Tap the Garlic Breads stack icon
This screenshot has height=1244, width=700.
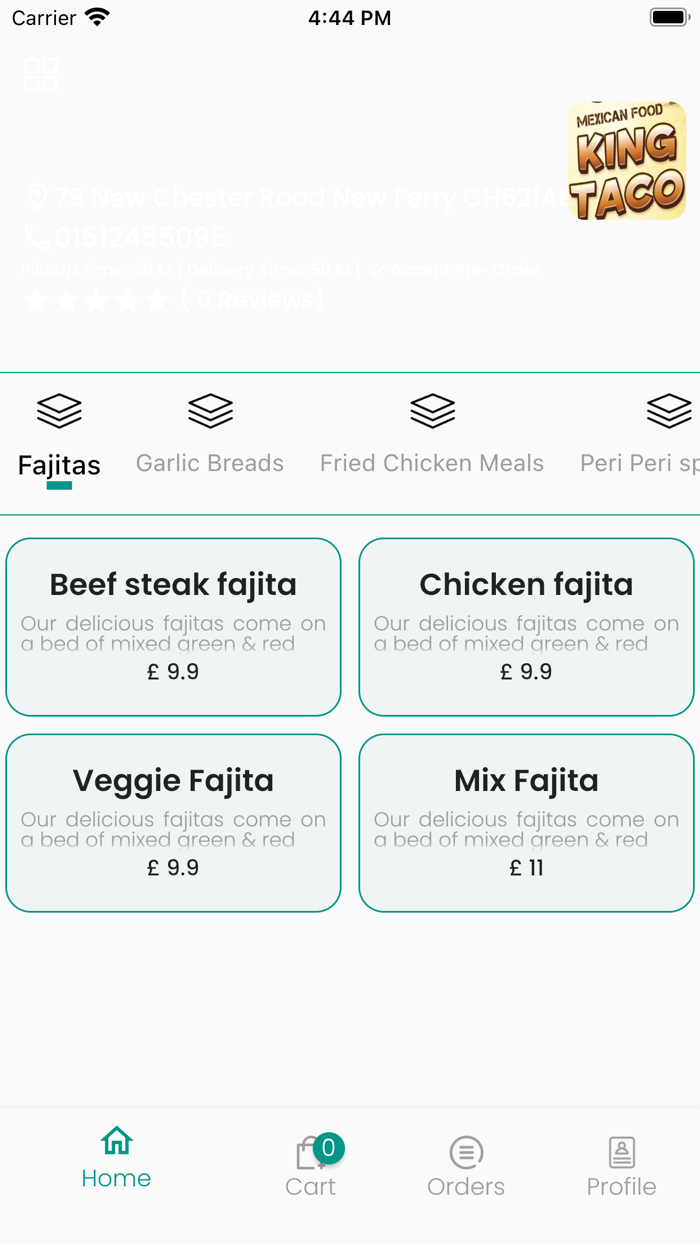point(210,410)
